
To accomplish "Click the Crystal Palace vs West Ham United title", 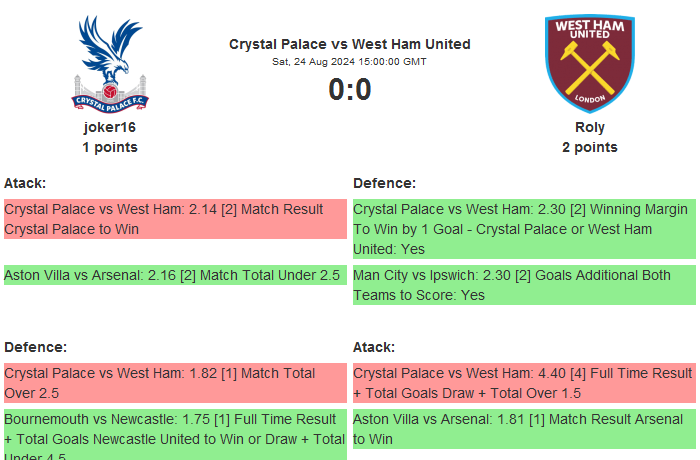I will (x=350, y=44).
